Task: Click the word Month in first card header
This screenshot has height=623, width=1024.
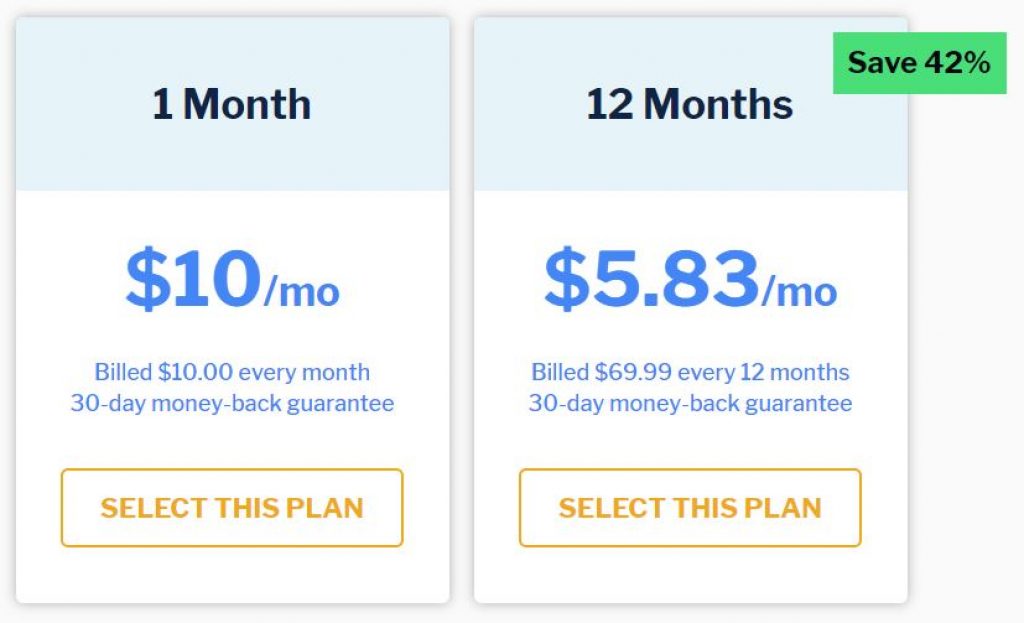Action: tap(247, 104)
